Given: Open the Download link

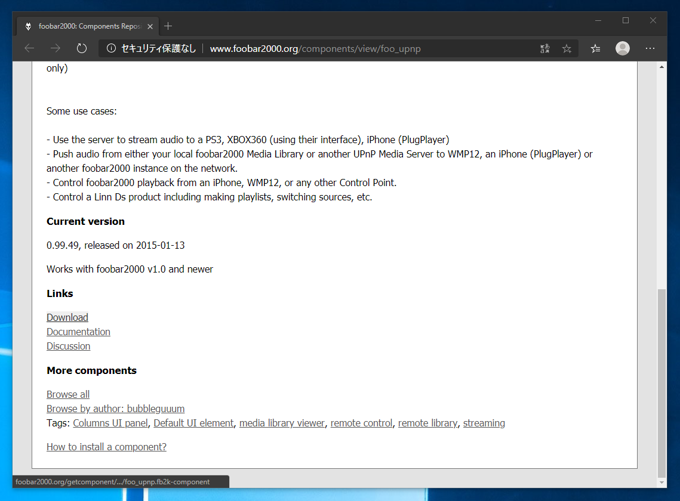Looking at the screenshot, I should pos(67,318).
